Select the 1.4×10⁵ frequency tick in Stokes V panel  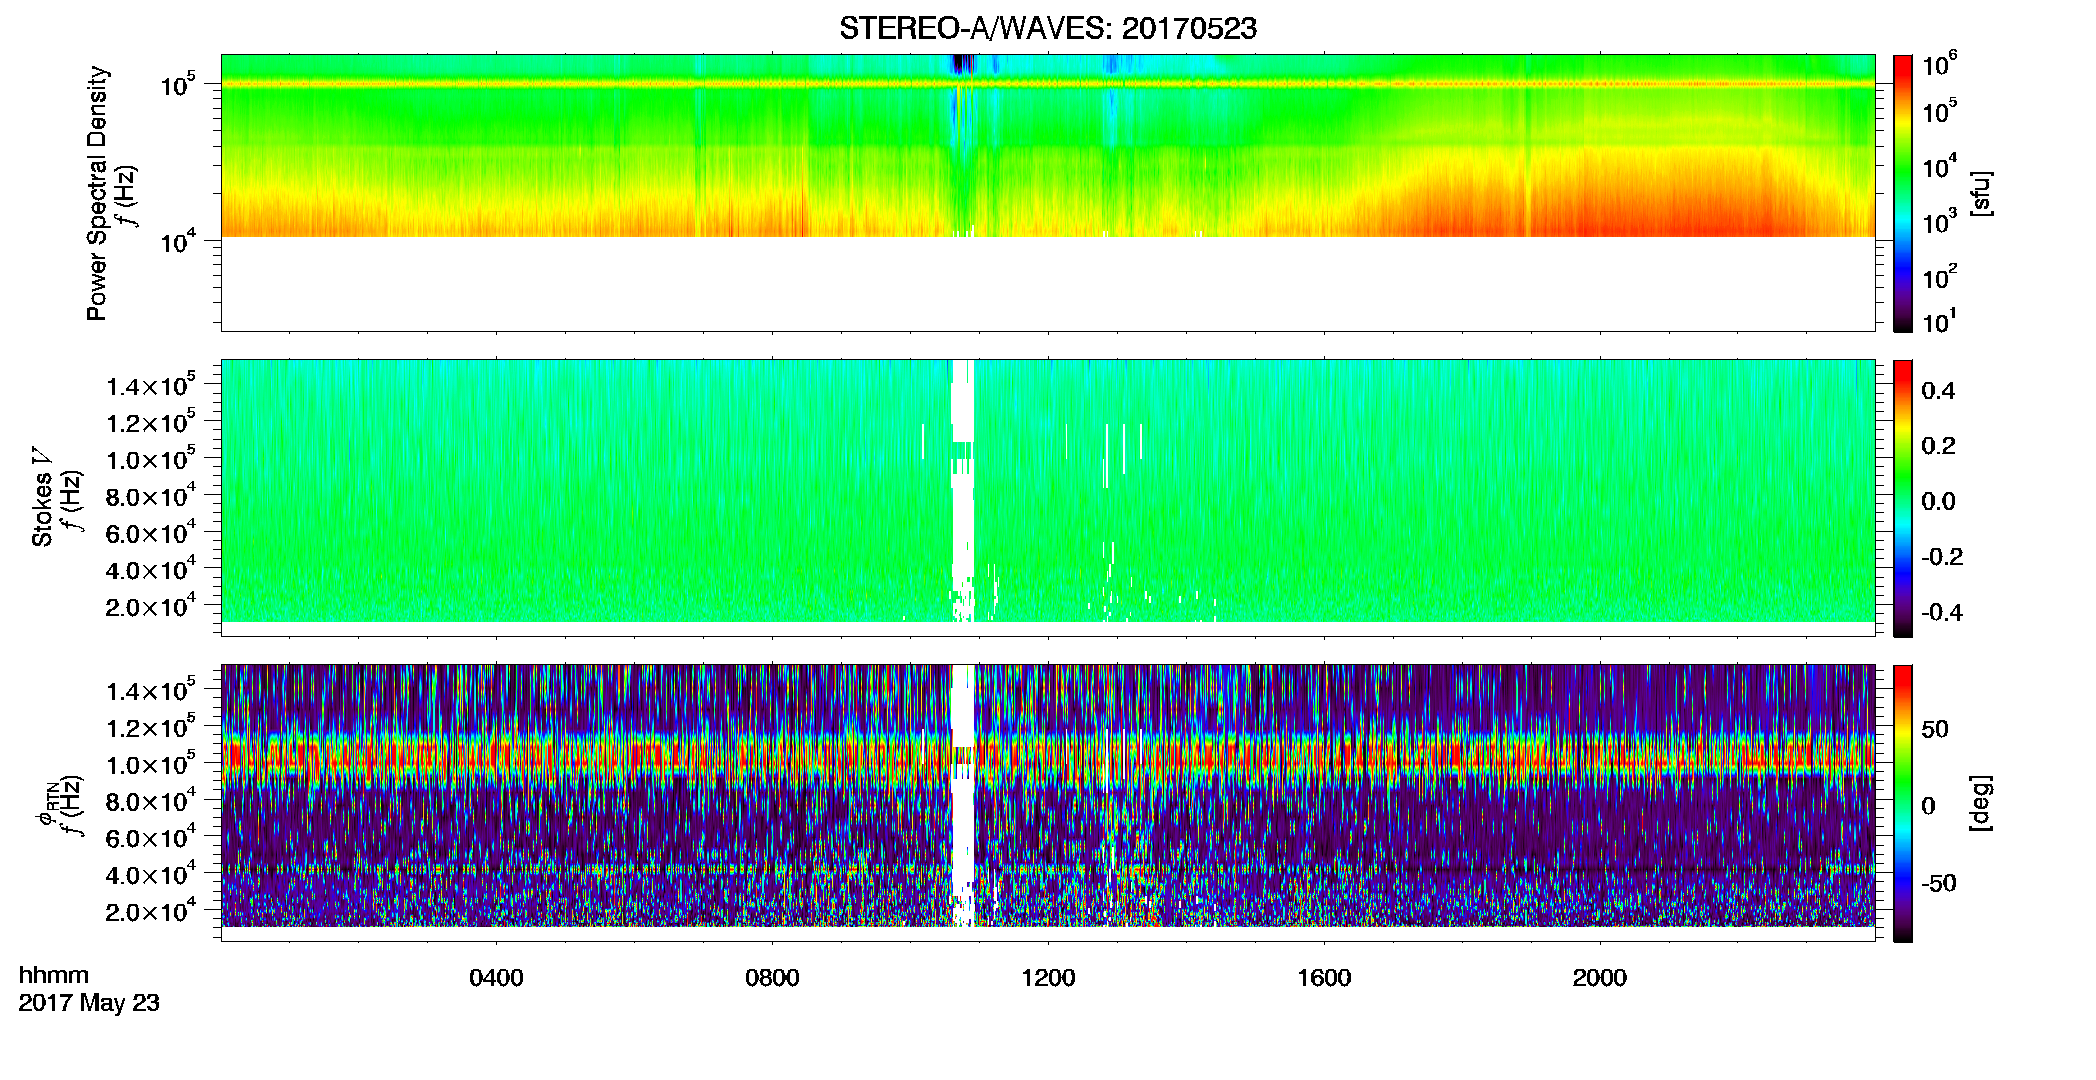tap(152, 385)
